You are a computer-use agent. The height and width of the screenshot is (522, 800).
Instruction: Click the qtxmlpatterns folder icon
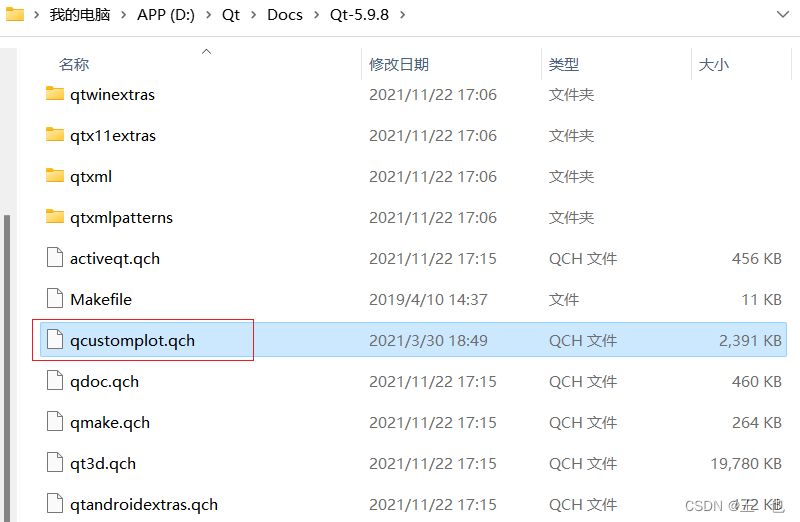pos(55,217)
